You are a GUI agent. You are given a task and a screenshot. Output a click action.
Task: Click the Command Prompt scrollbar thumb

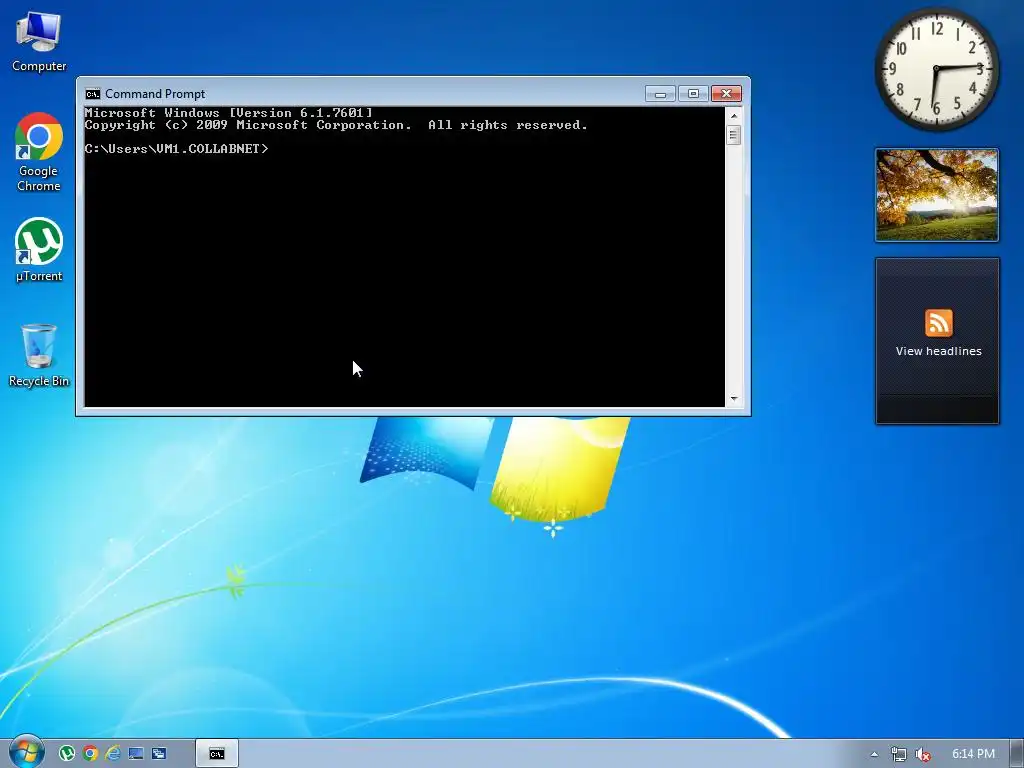click(x=734, y=135)
